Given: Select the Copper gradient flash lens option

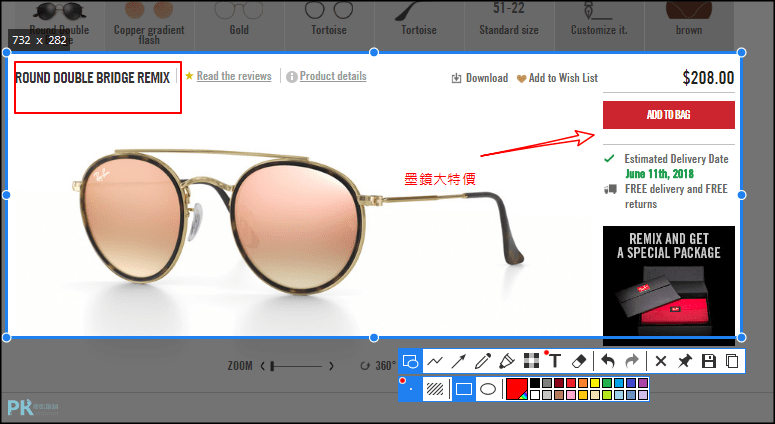Looking at the screenshot, I should coord(149,24).
